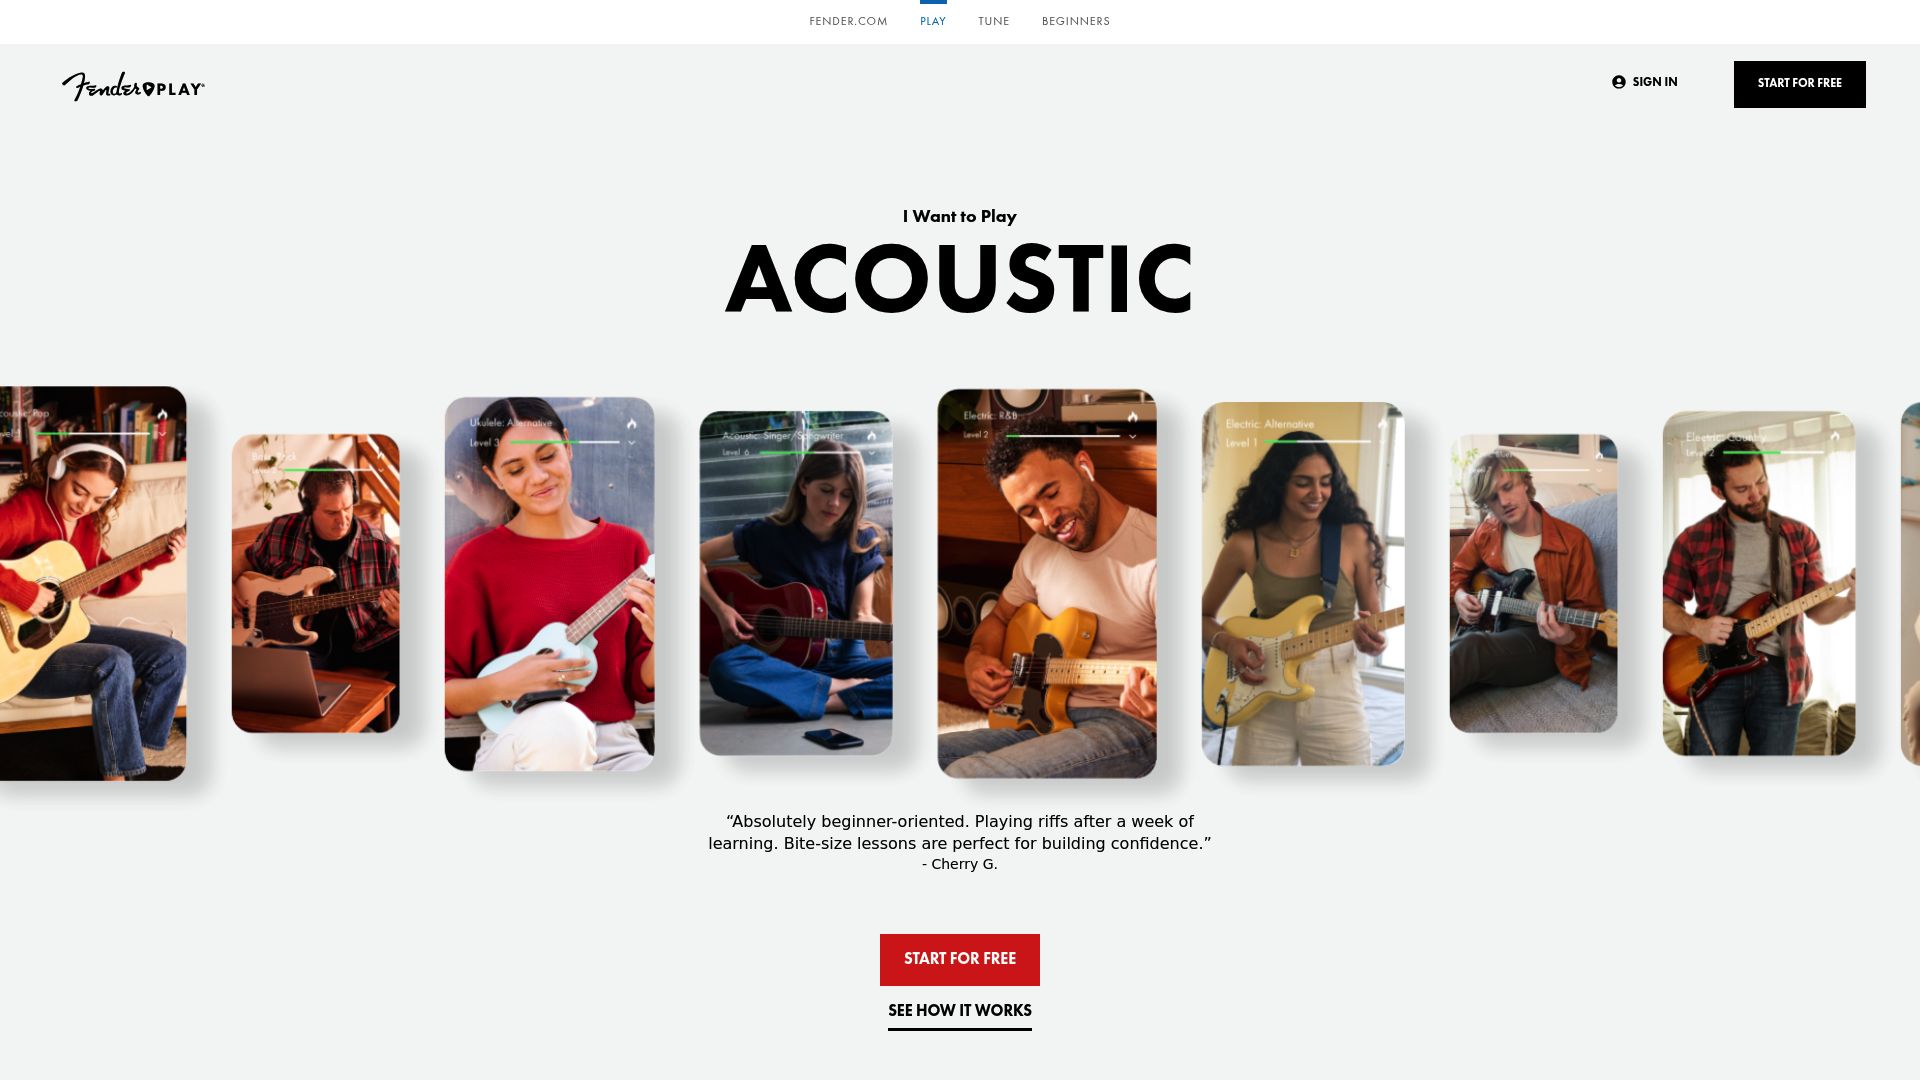The height and width of the screenshot is (1080, 1920).
Task: Select the PLAY tab
Action: (x=933, y=21)
